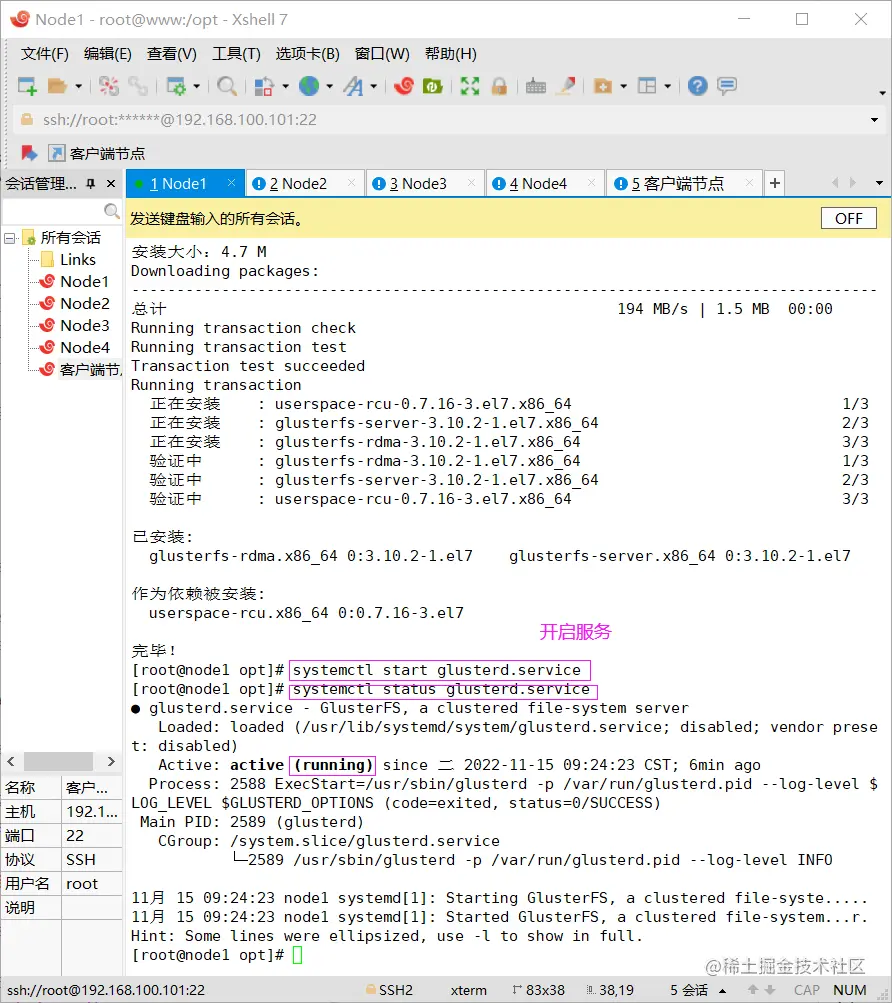The height and width of the screenshot is (1003, 892).
Task: Click search icon in session manager
Action: click(x=111, y=210)
